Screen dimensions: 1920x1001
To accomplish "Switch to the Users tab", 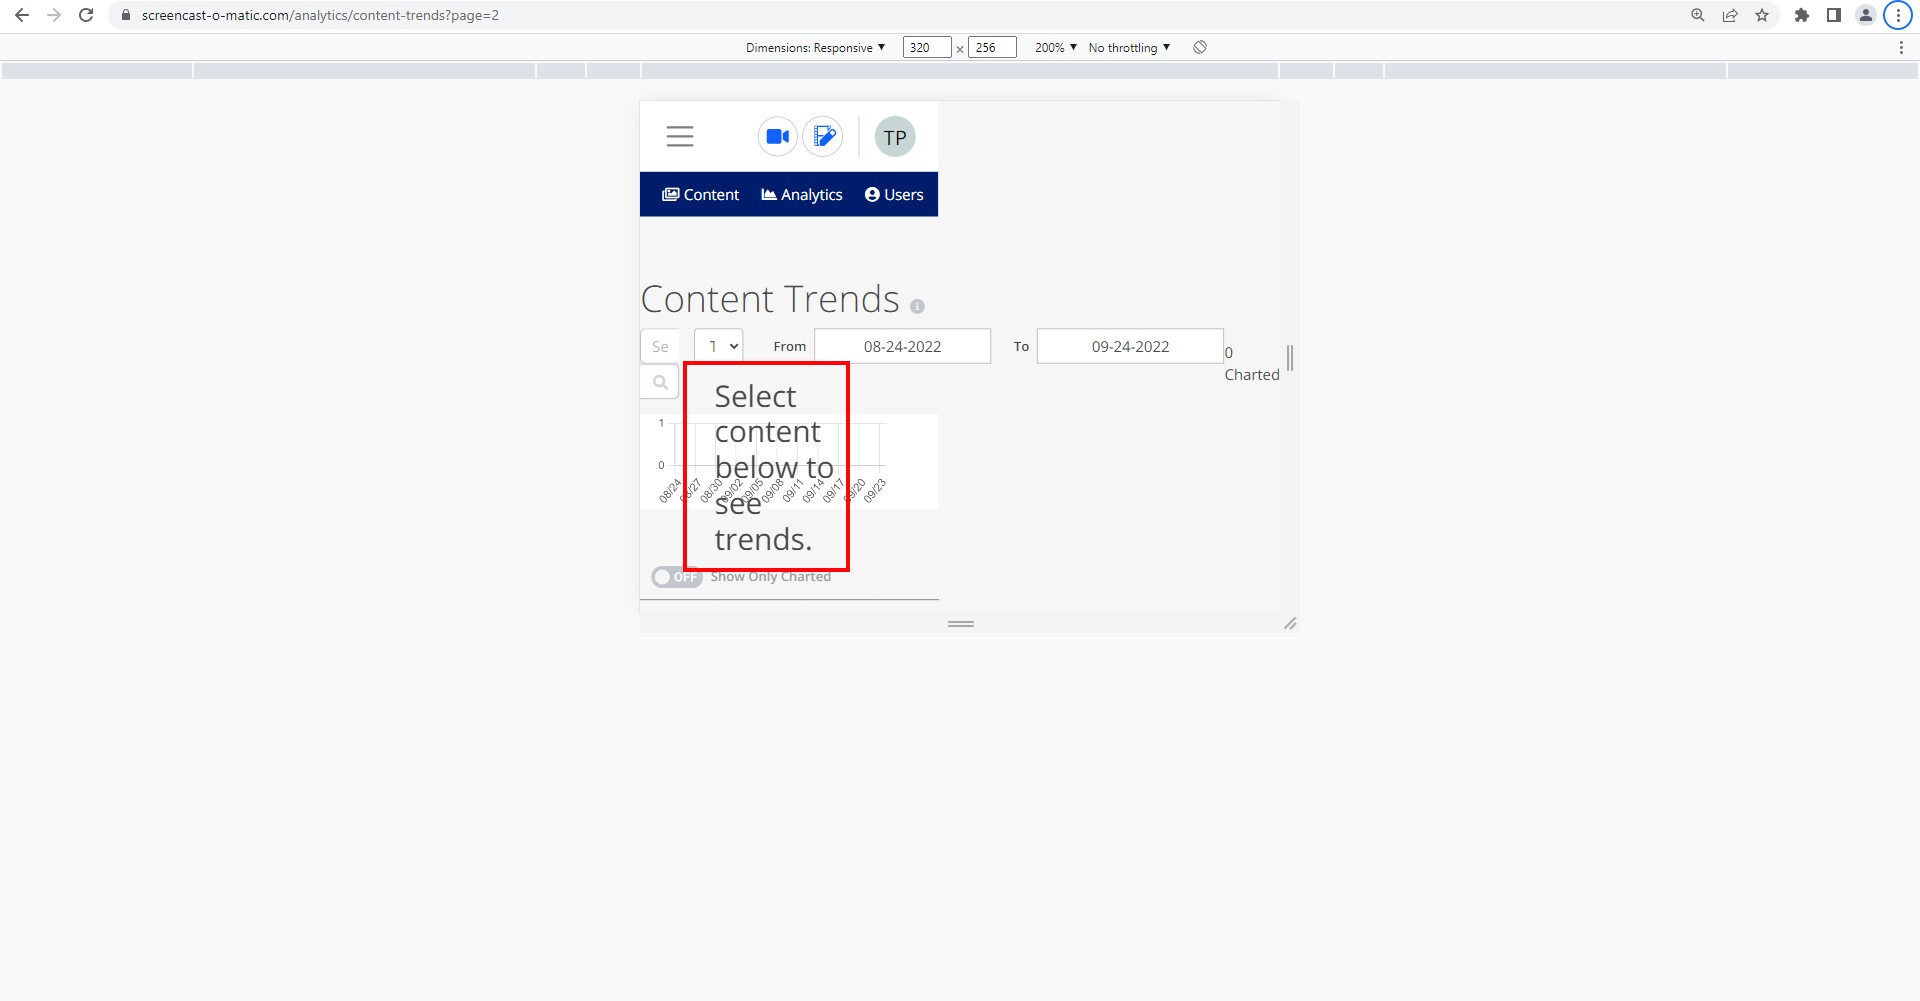I will pos(894,194).
